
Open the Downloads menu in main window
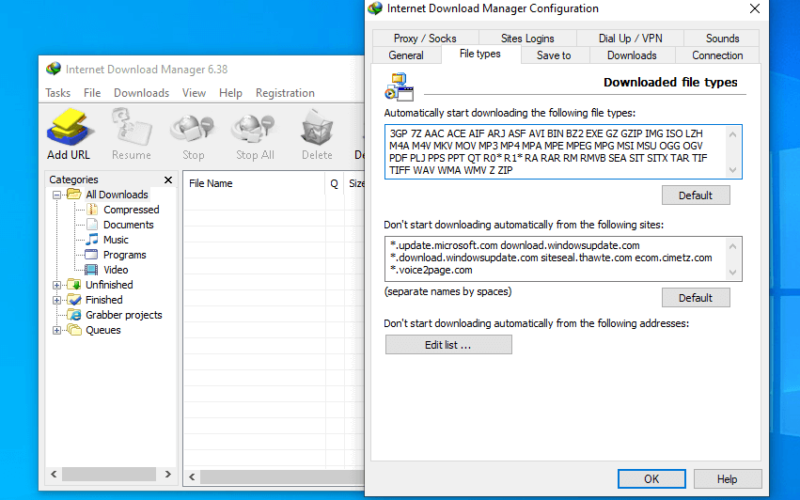click(x=141, y=93)
